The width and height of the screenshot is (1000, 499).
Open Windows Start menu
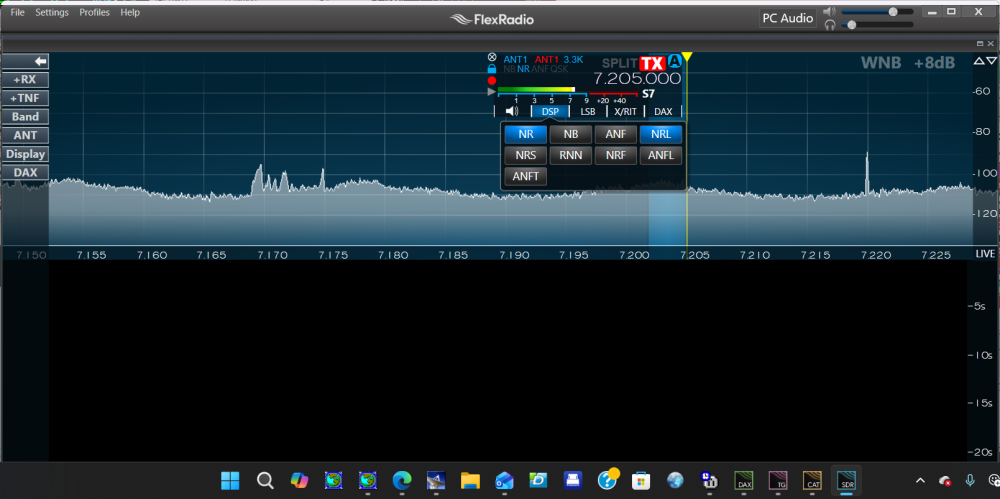[x=230, y=479]
